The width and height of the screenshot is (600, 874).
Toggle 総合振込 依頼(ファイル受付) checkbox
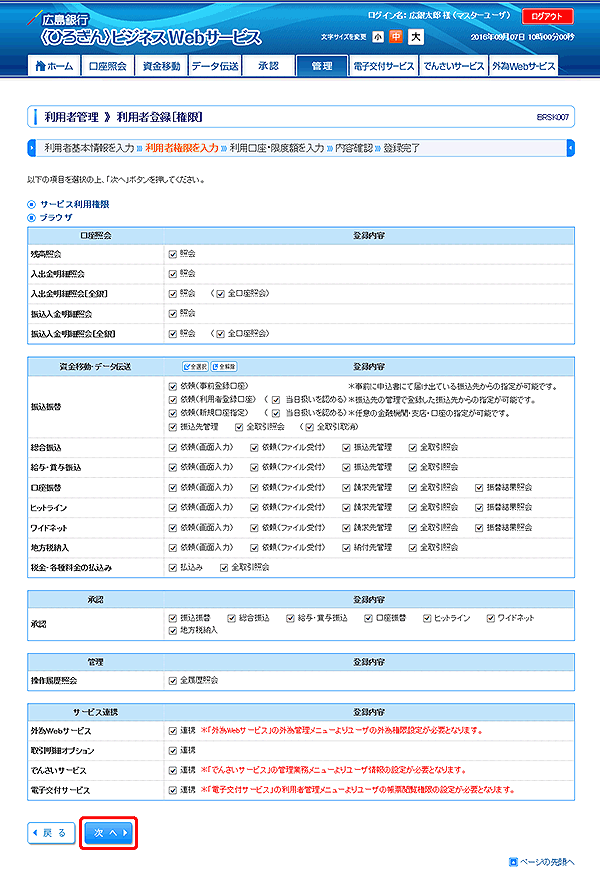coord(254,448)
